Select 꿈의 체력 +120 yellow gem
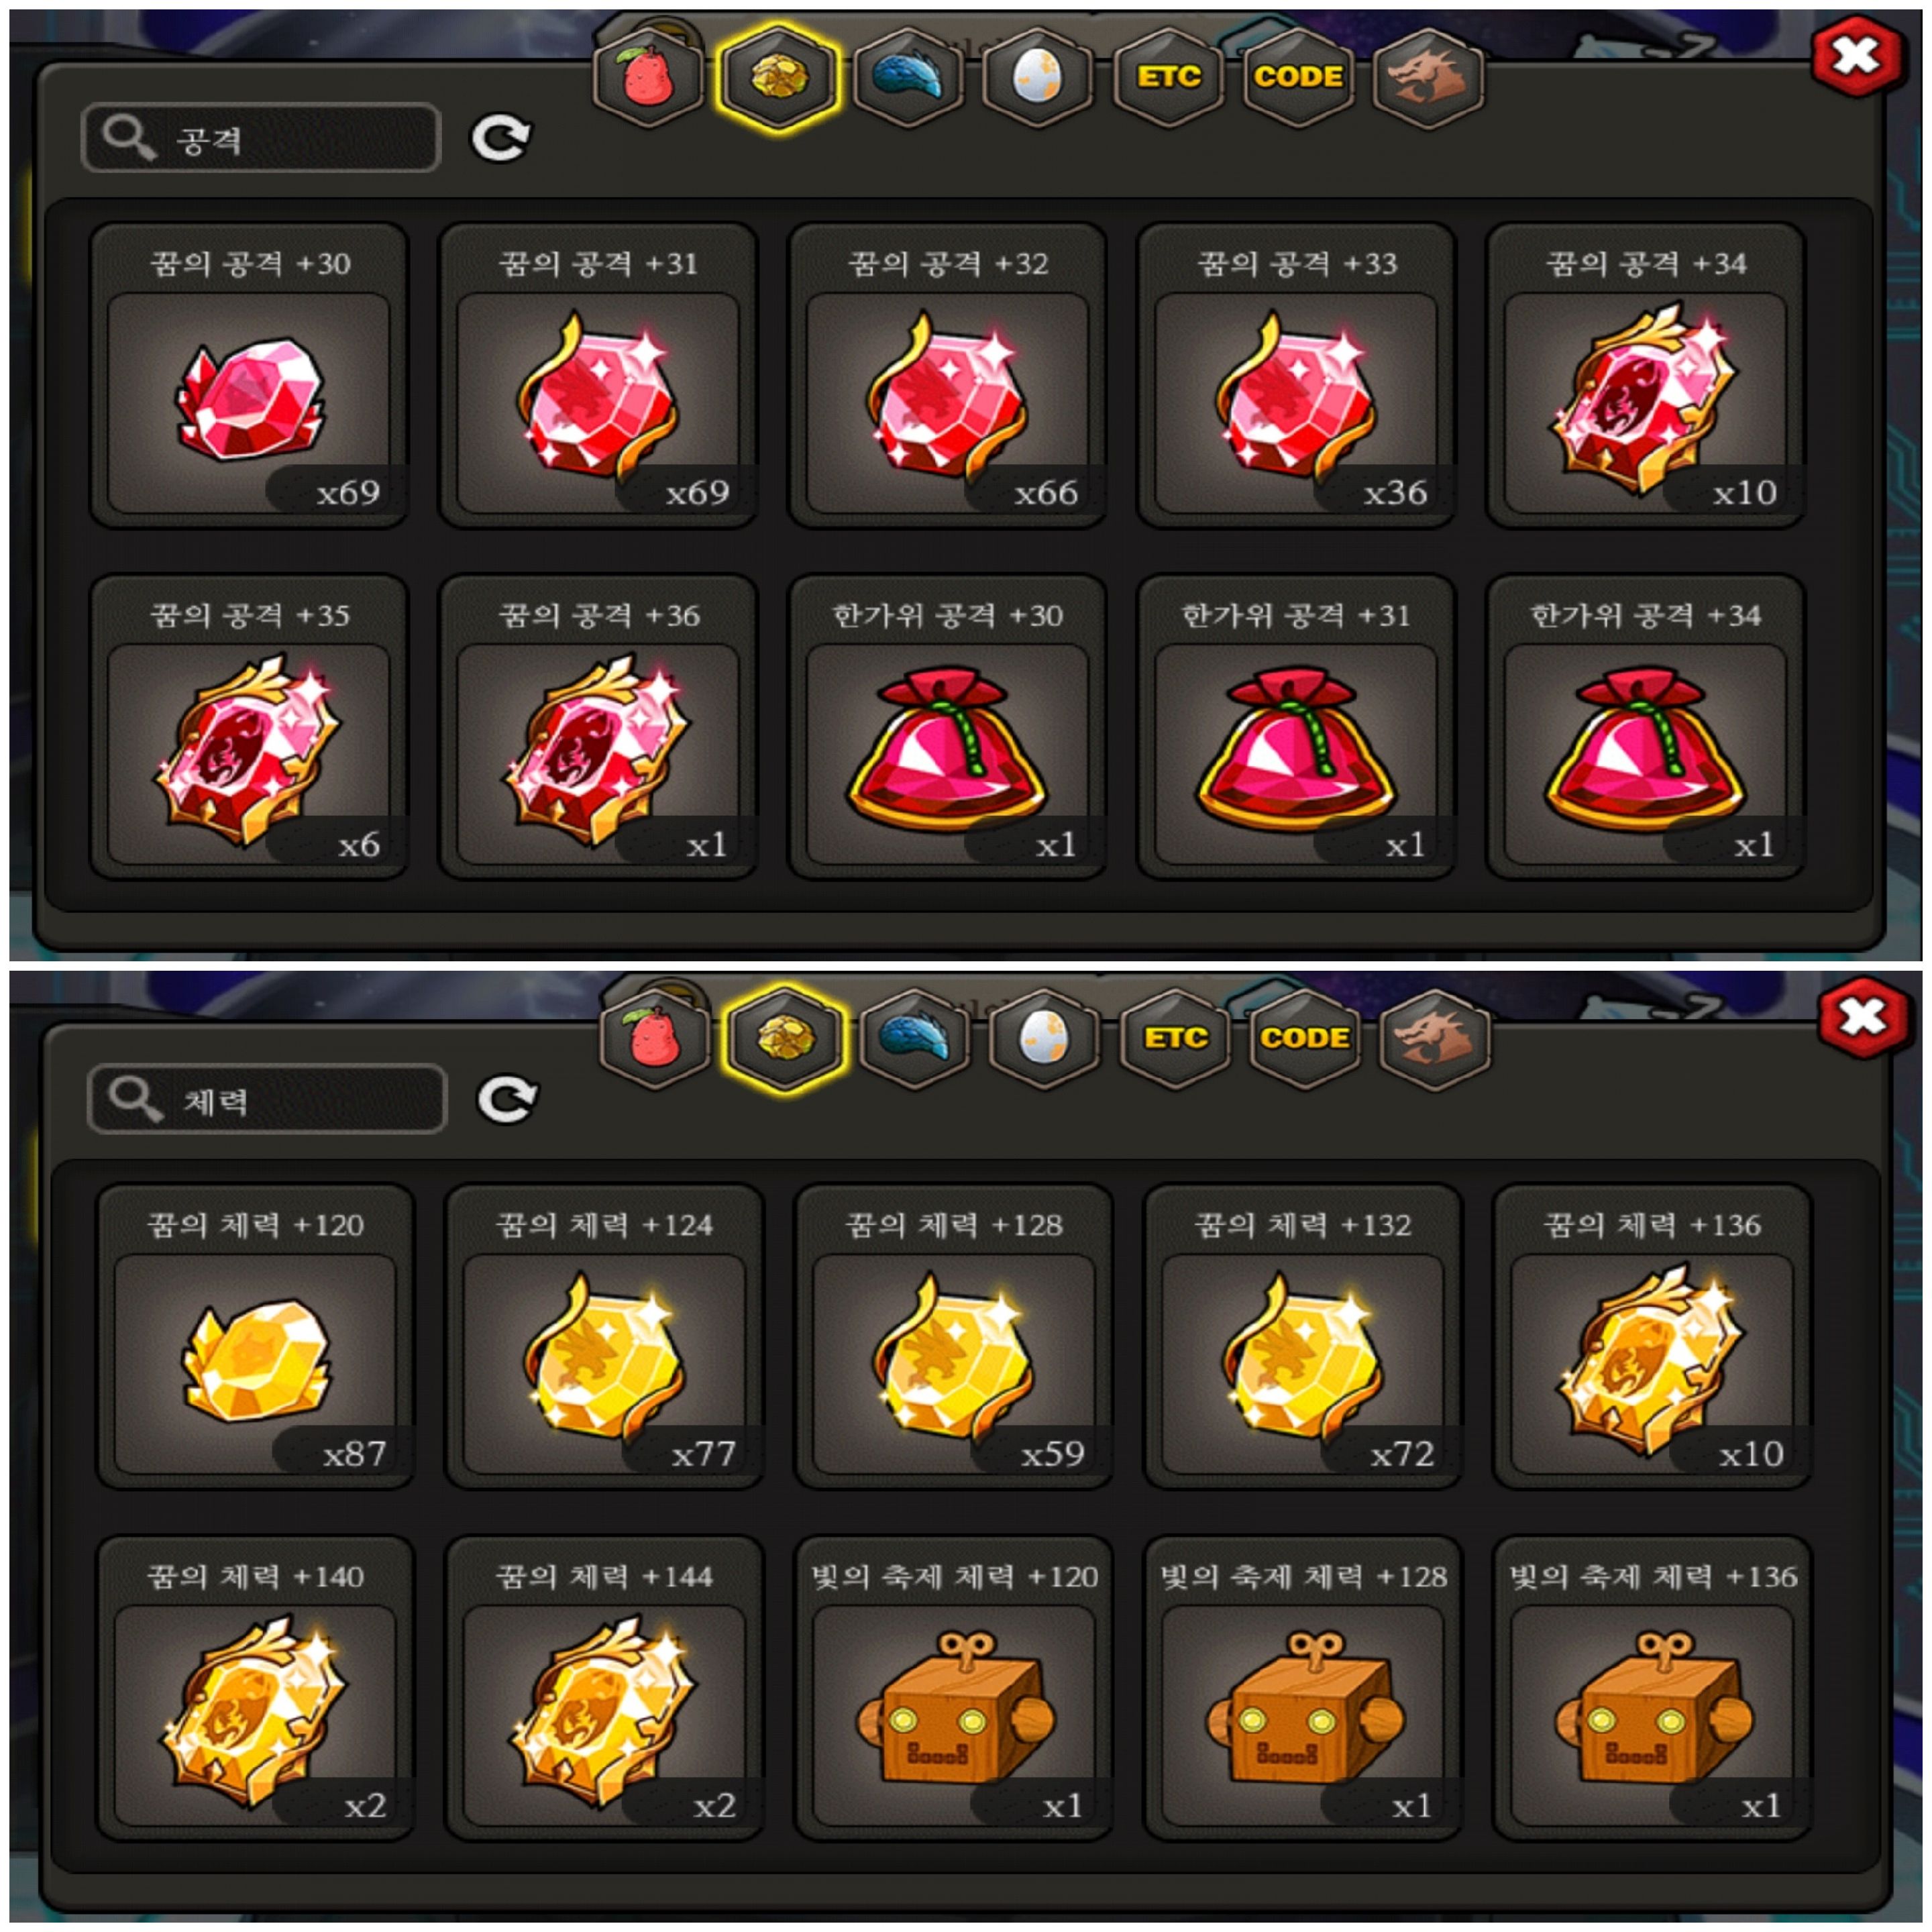1932x1932 pixels. (256, 1337)
